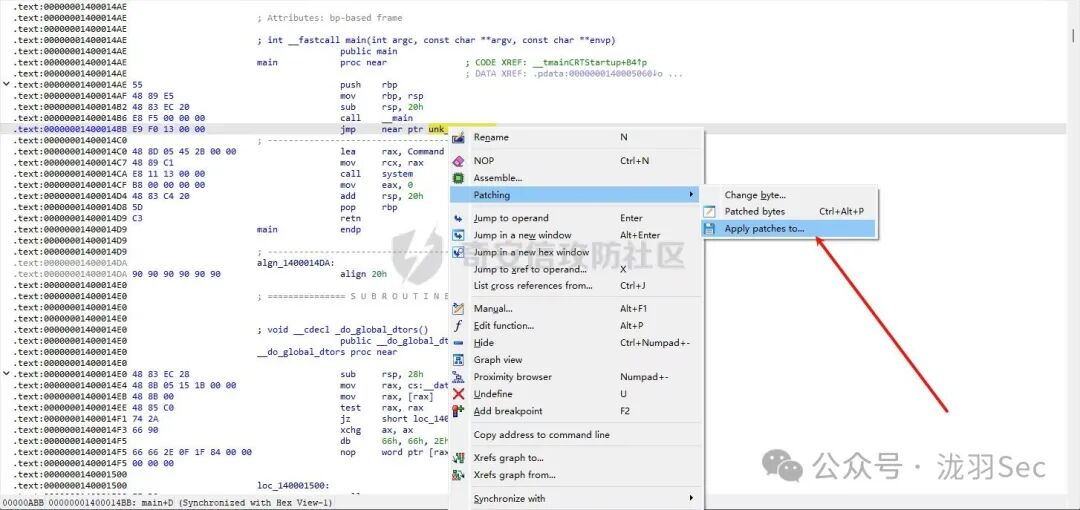The height and width of the screenshot is (510, 1080).
Task: Click the Xrefs graph from icon
Action: (x=458, y=475)
